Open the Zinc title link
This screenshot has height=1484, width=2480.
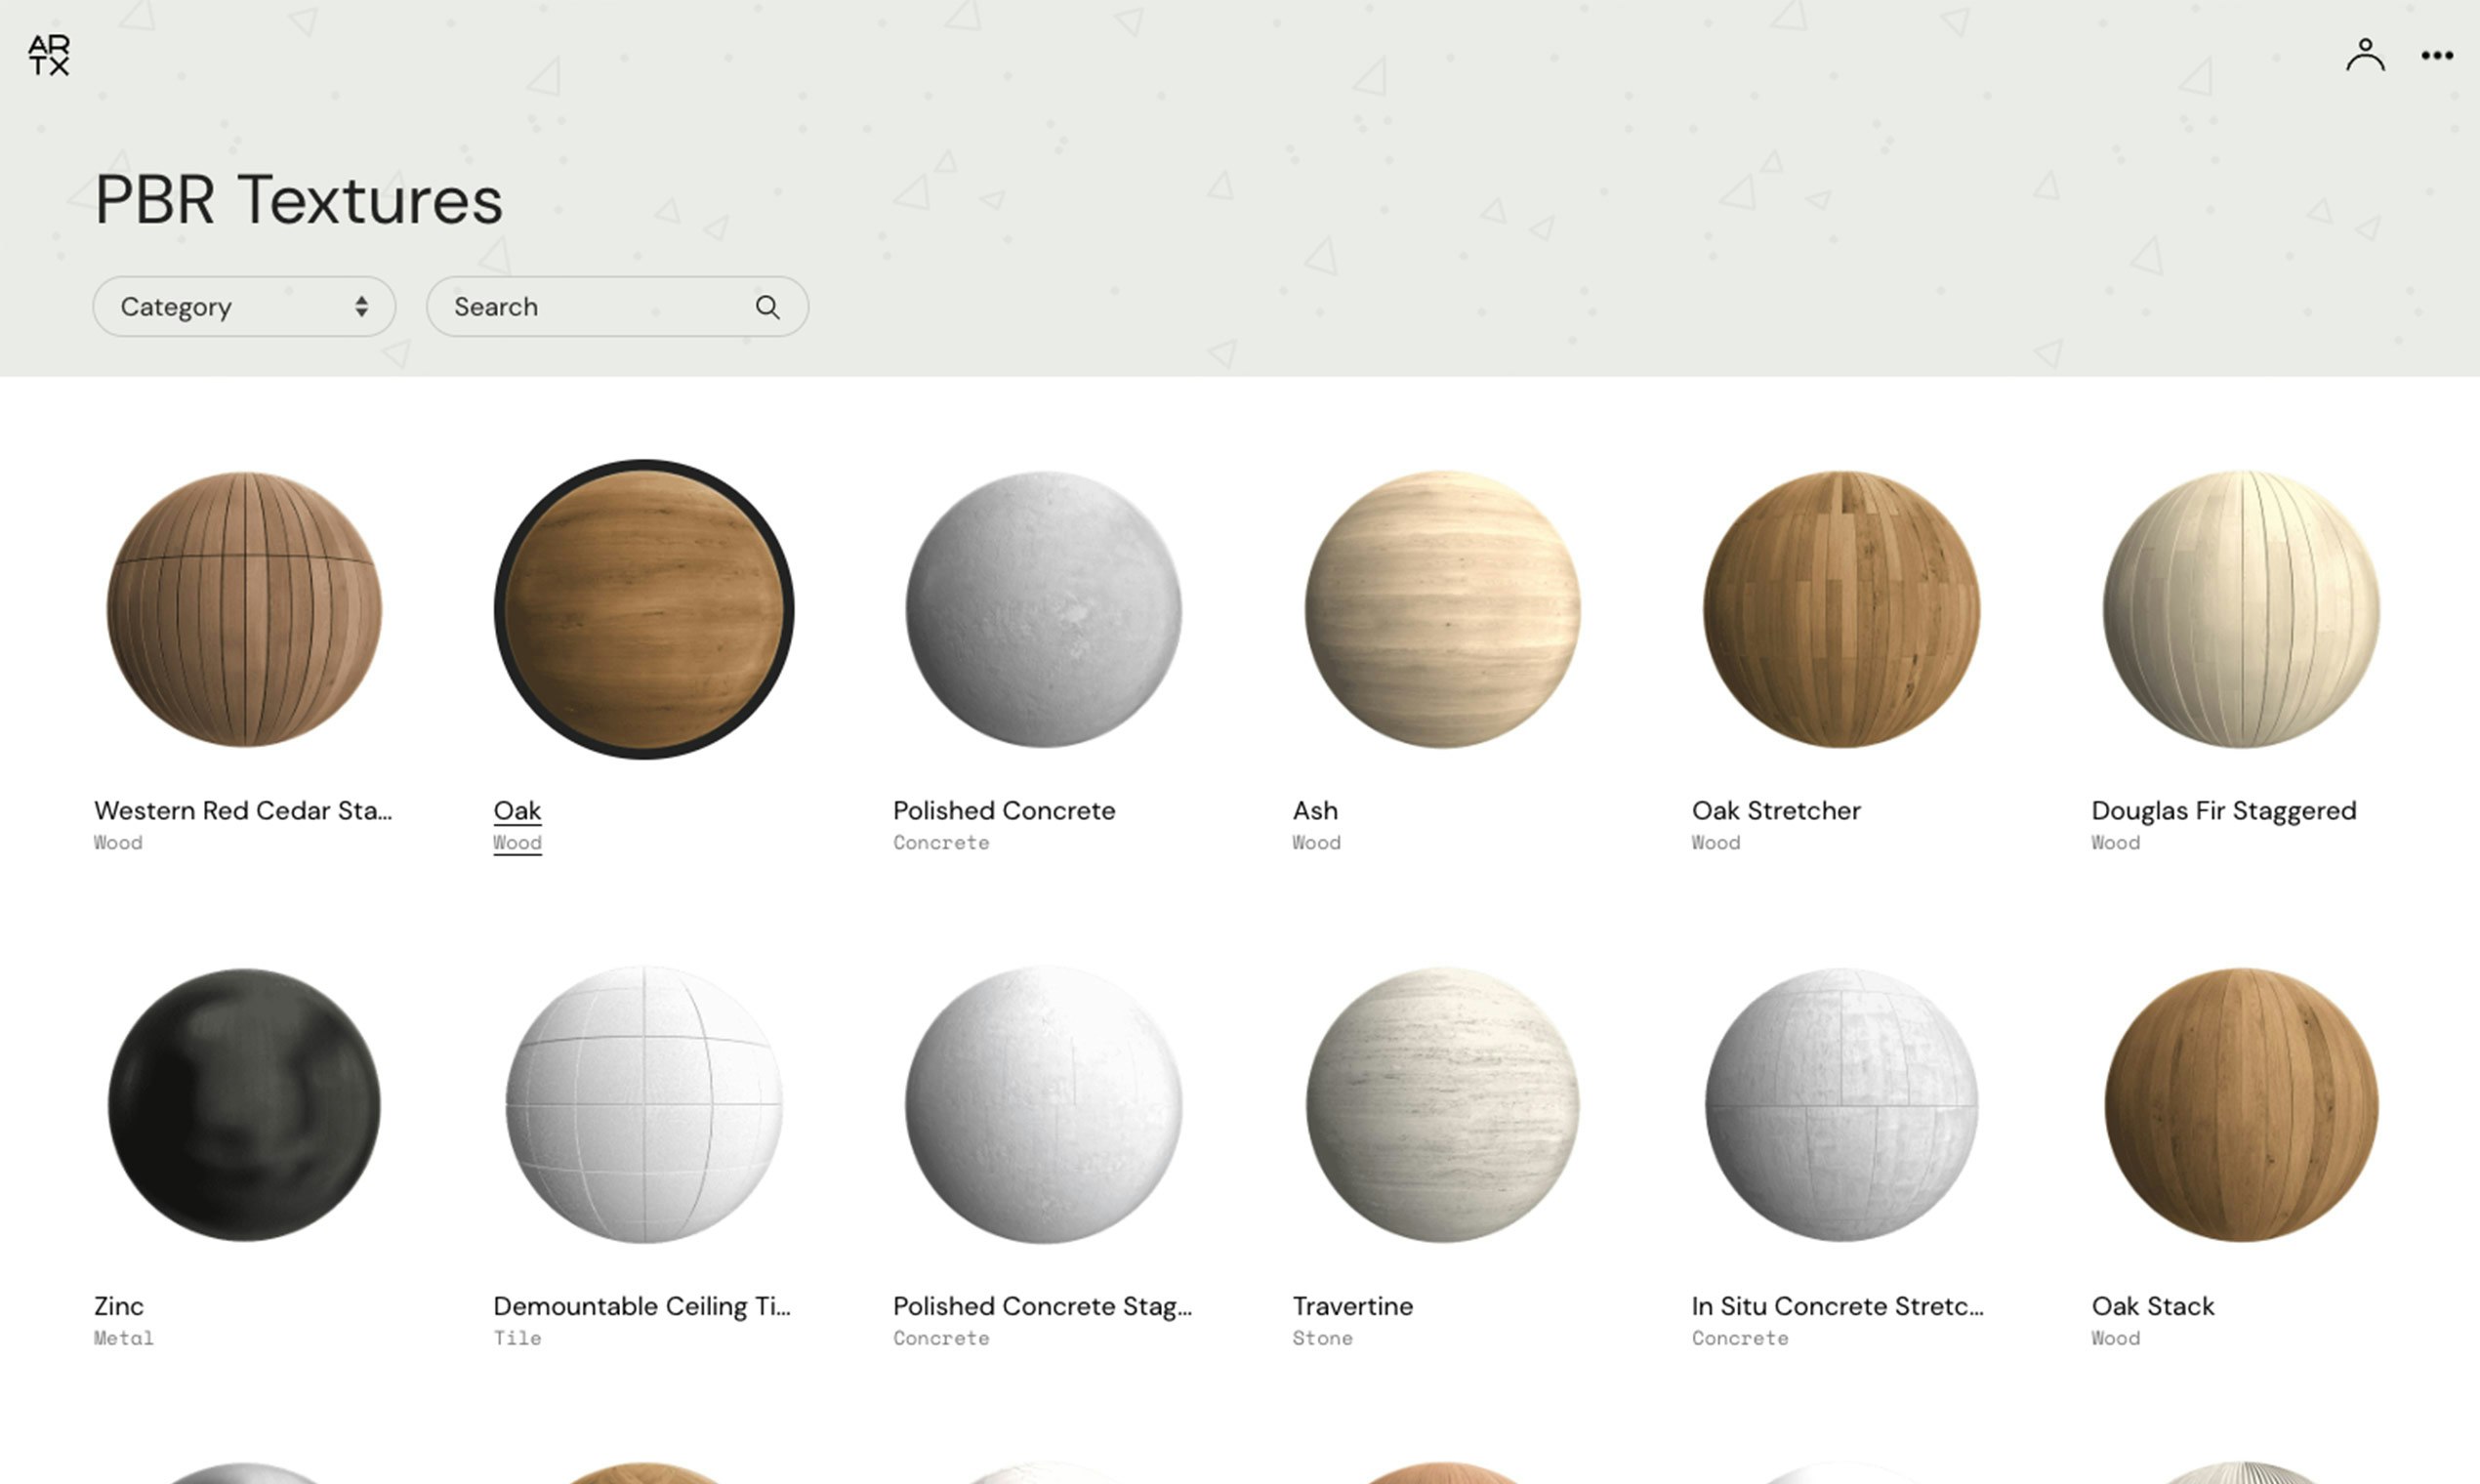tap(119, 1306)
